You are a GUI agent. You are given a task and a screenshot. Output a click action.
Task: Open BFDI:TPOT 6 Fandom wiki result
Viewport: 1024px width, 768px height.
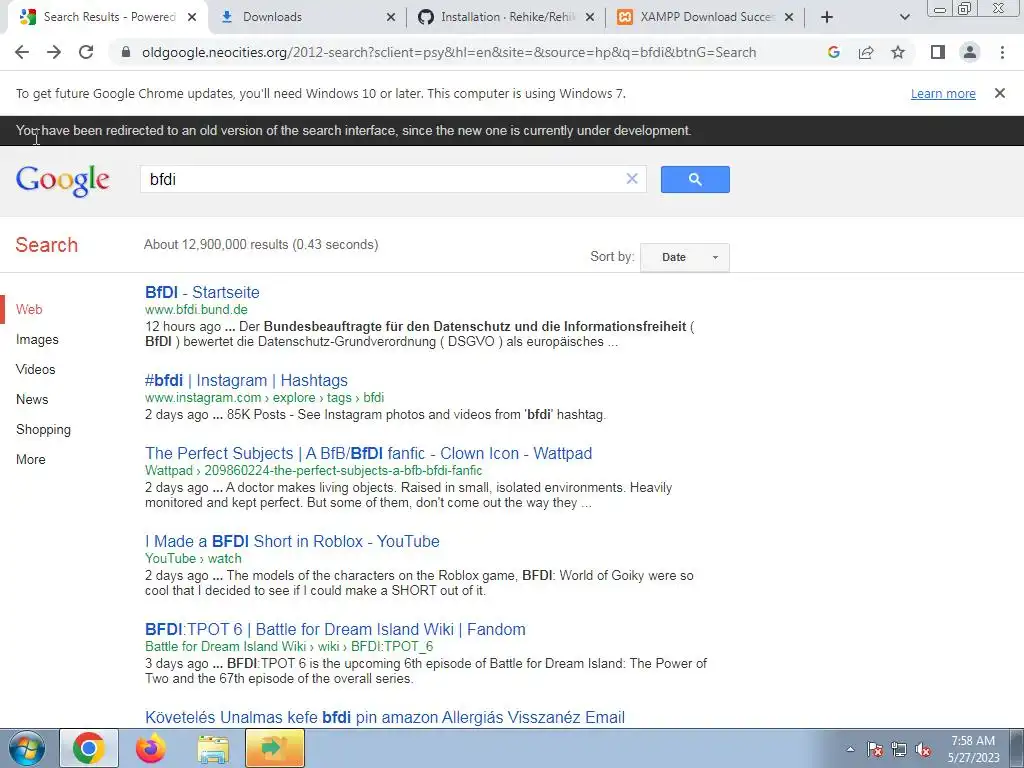tap(335, 630)
